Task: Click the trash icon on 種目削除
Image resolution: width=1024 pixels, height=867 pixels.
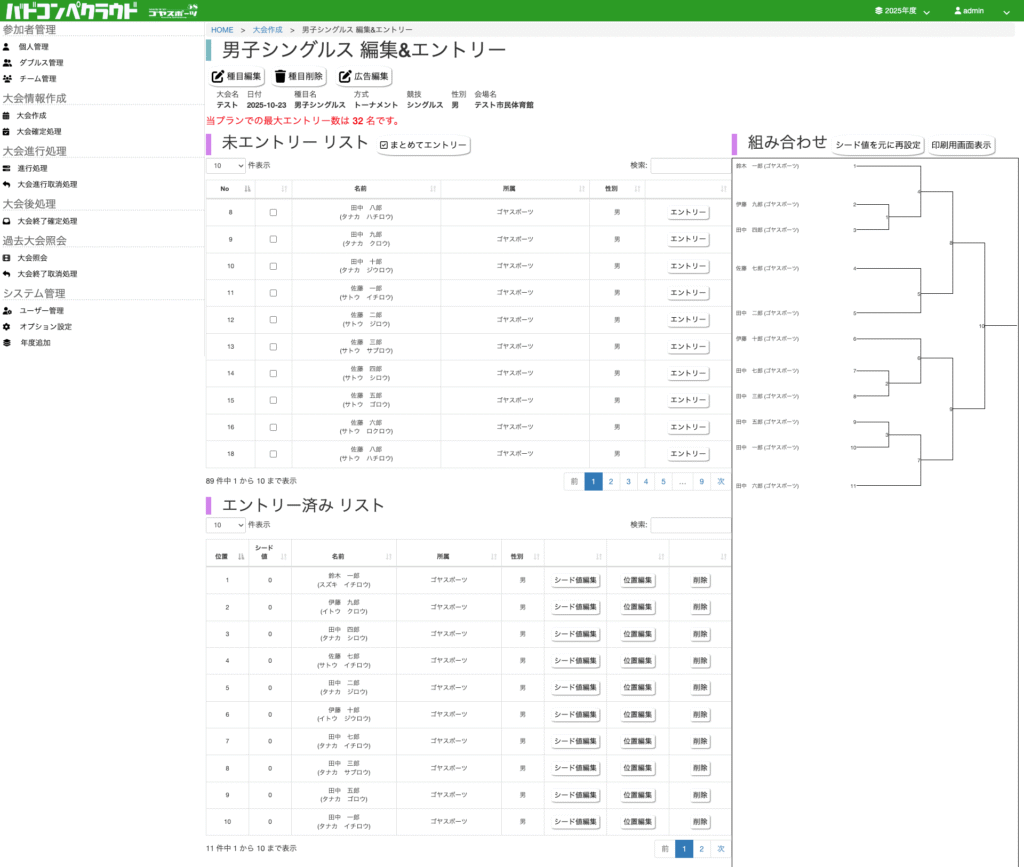Action: click(280, 76)
